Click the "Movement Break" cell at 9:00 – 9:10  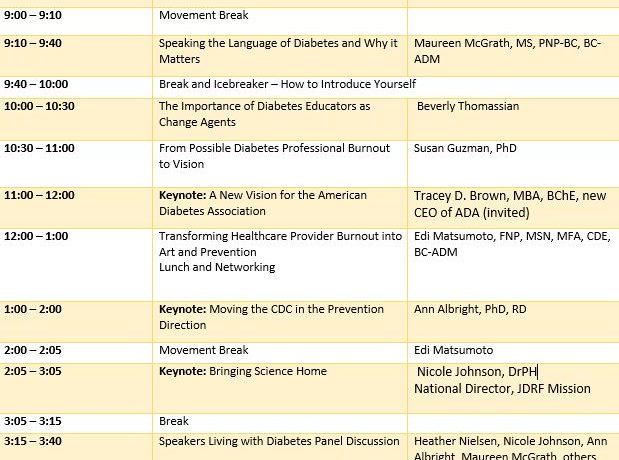204,16
